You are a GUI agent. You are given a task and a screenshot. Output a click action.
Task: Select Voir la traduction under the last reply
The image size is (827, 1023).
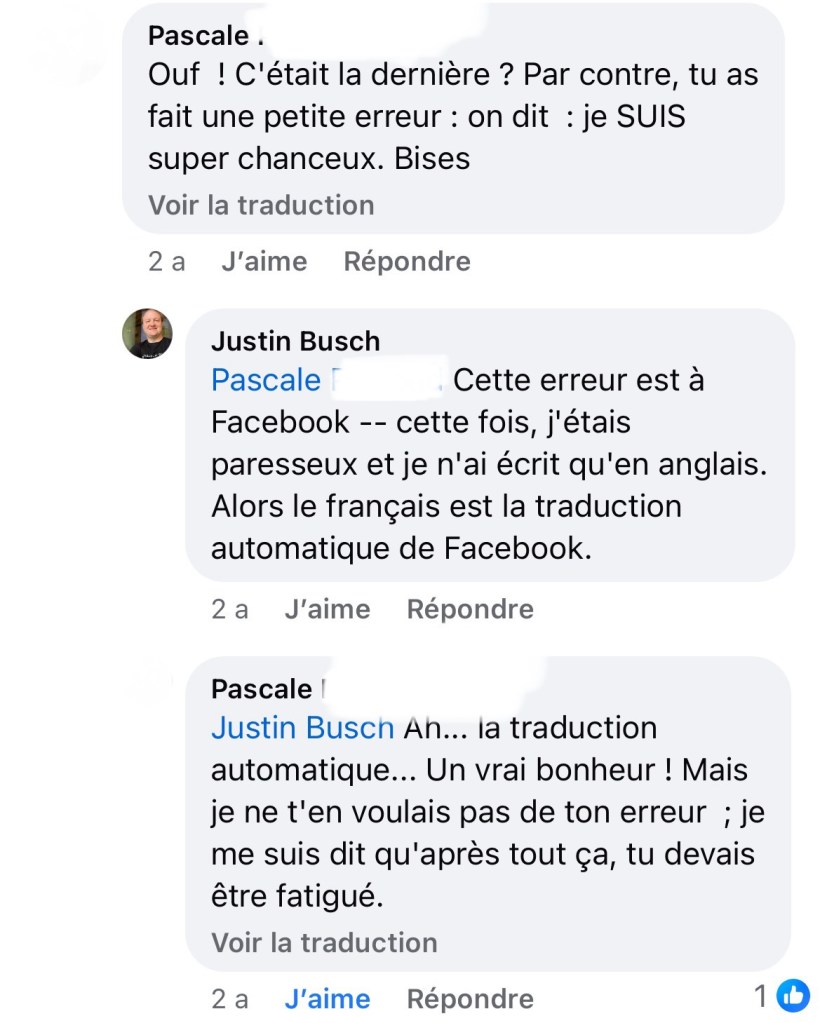point(324,943)
